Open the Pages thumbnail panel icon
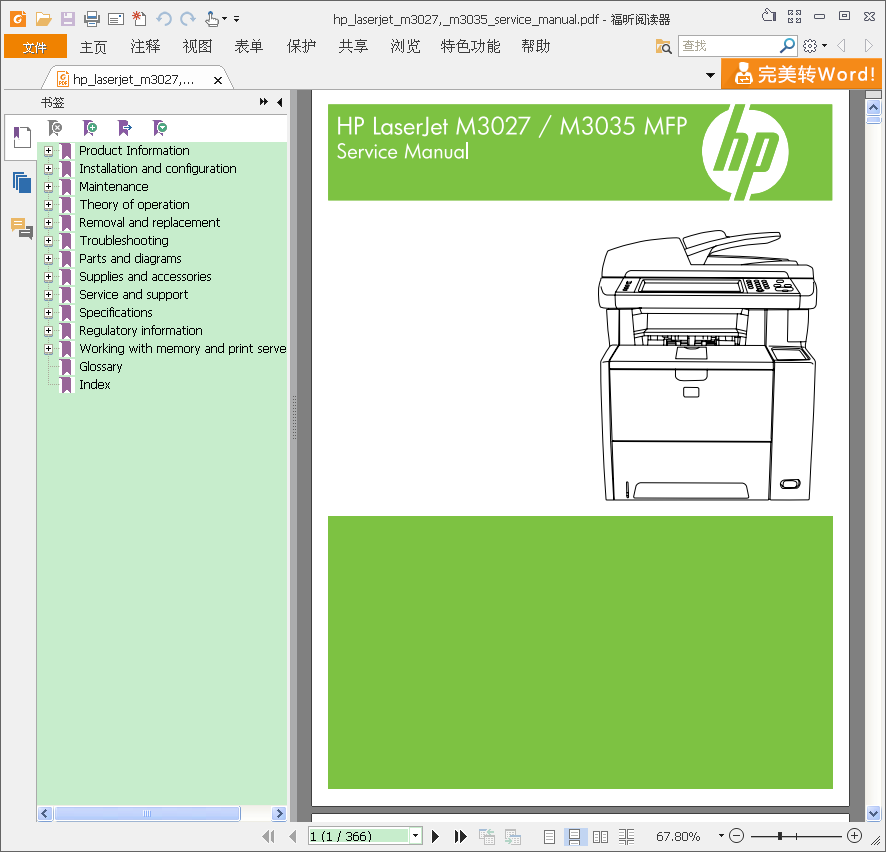Viewport: 886px width, 852px height. tap(21, 182)
